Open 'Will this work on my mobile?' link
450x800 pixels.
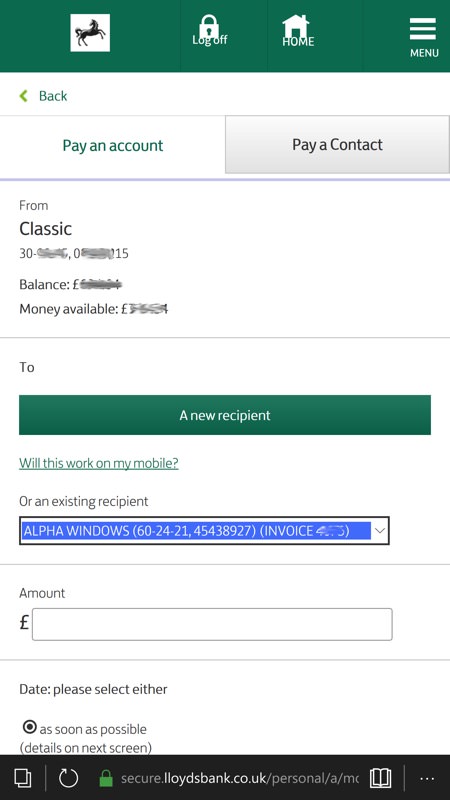(x=99, y=463)
